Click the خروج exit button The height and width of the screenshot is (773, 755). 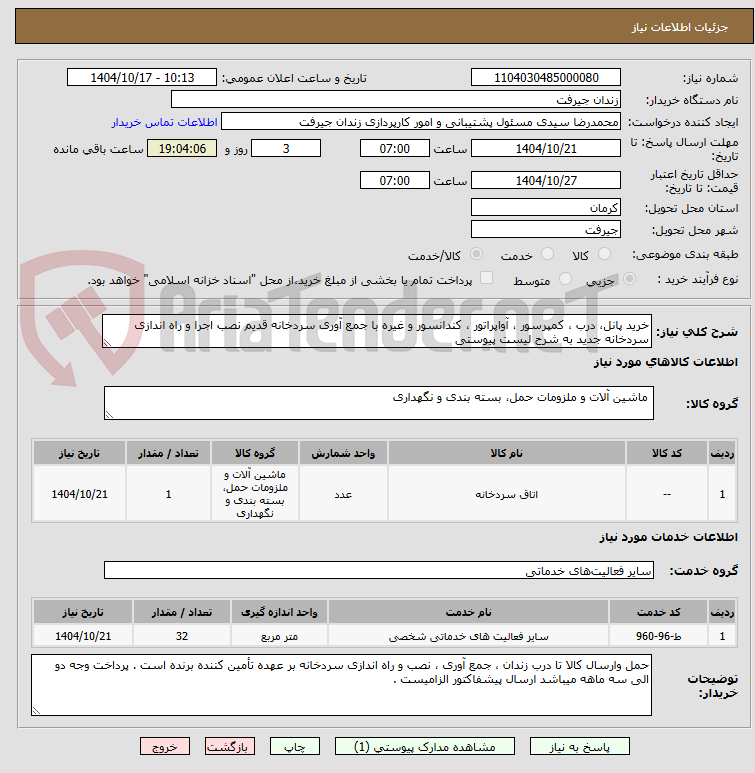pyautogui.click(x=165, y=746)
